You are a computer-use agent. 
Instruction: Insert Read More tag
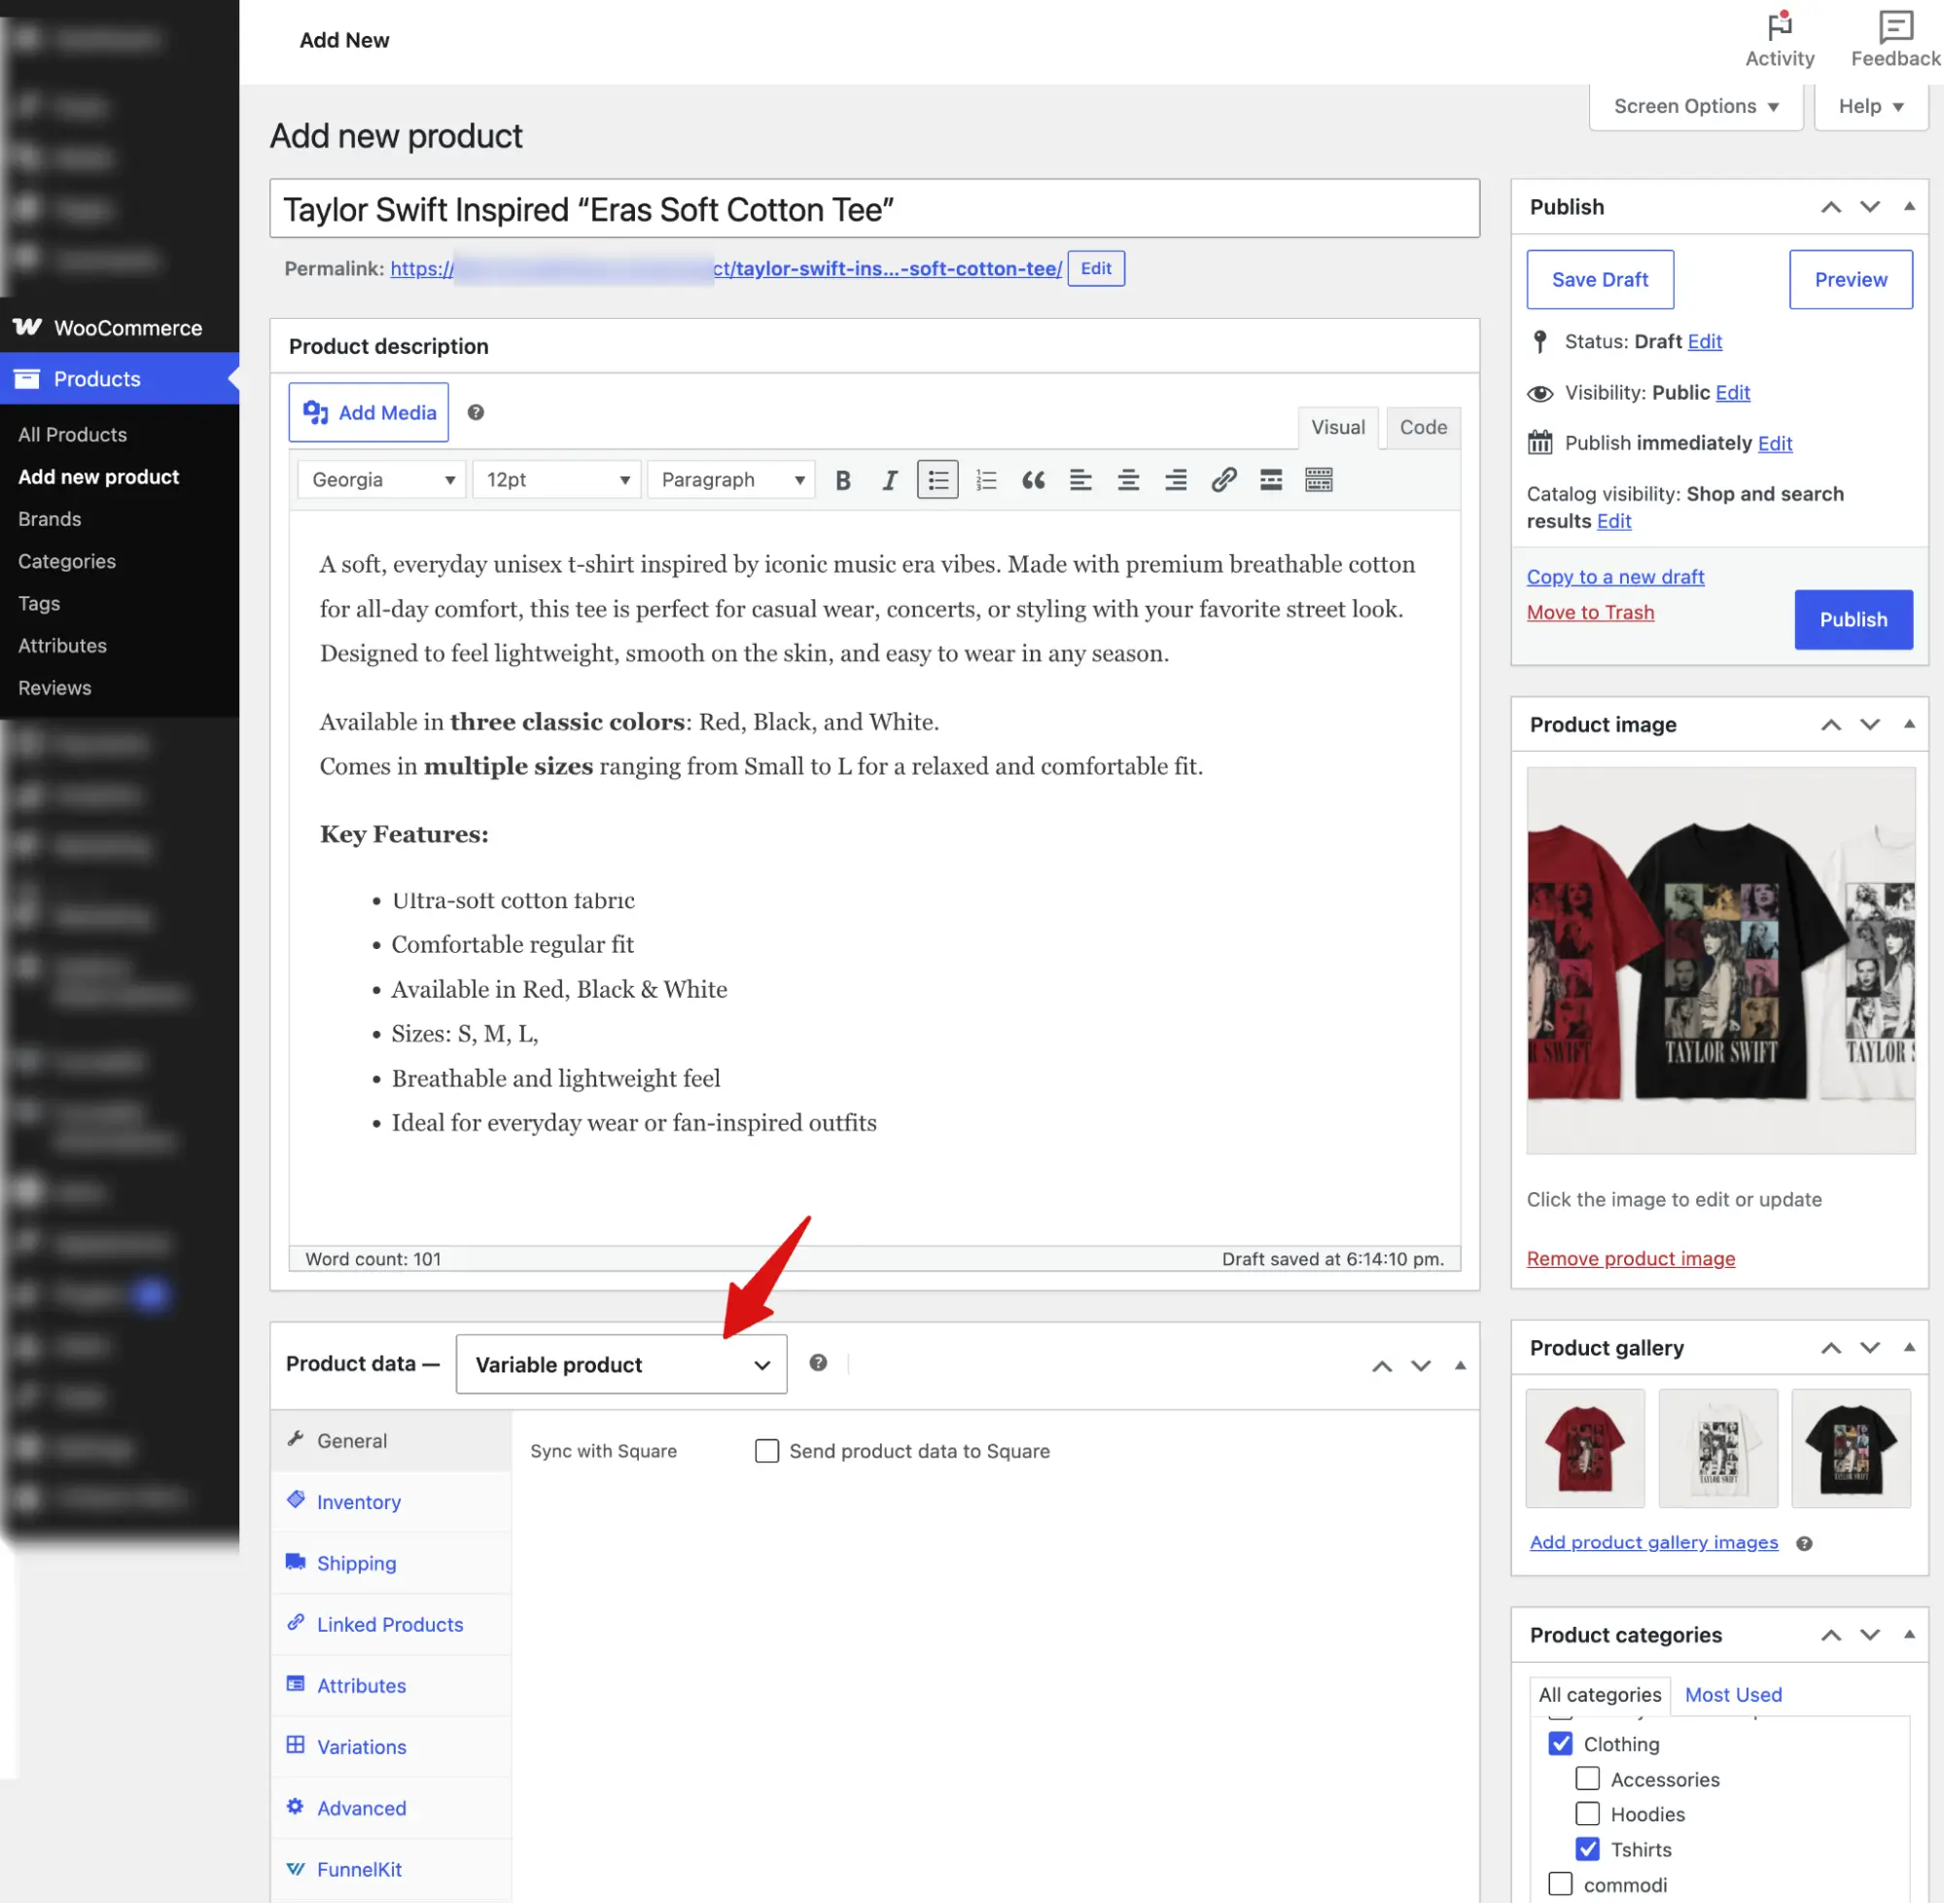point(1271,480)
